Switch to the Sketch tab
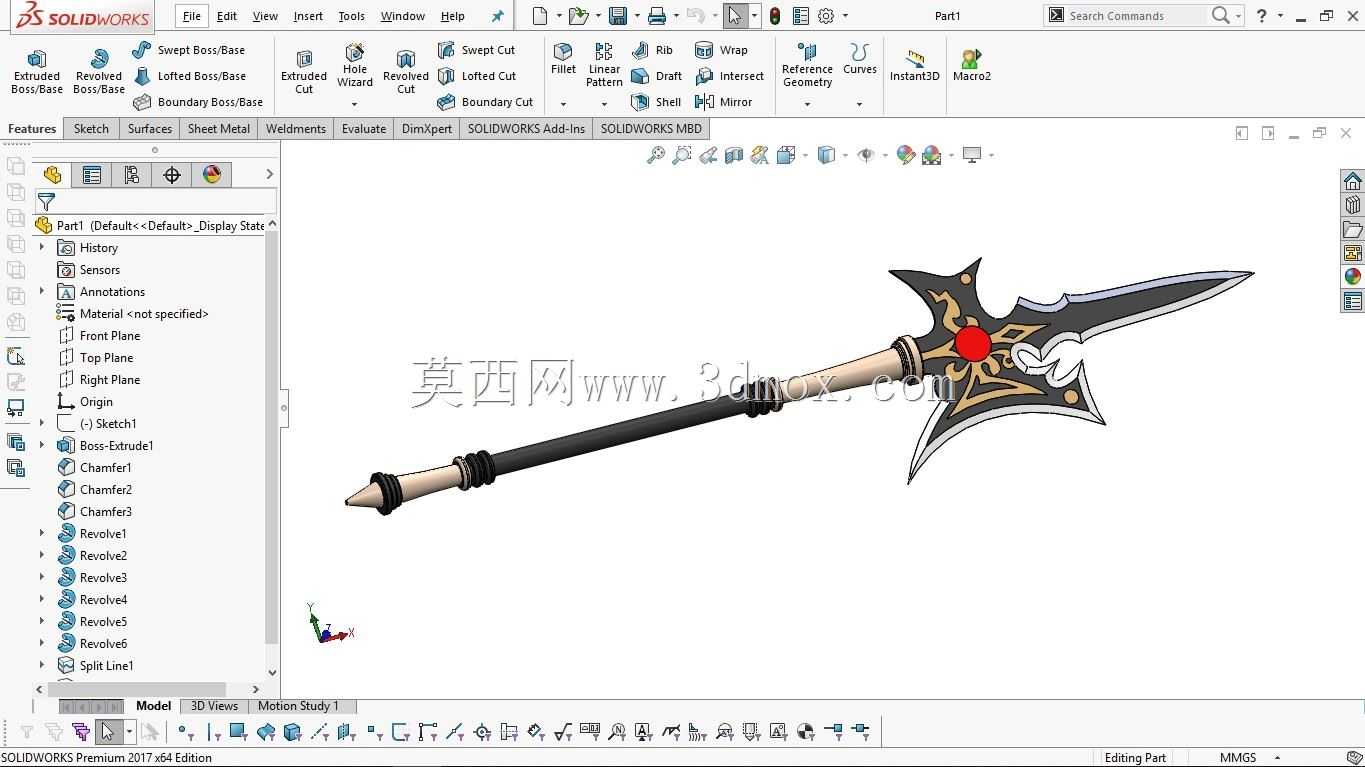 pos(91,128)
